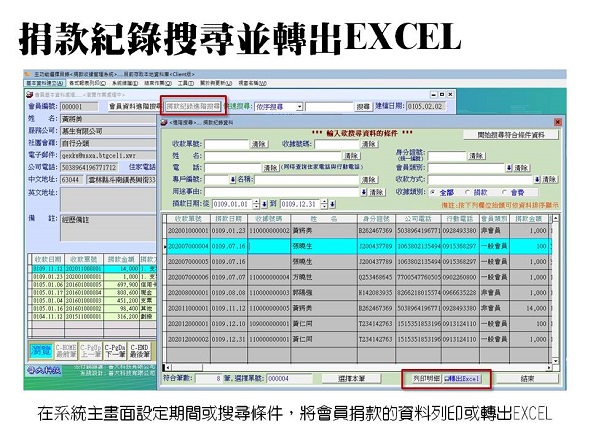Click the quick search text field
The height and width of the screenshot is (442, 590).
point(329,107)
